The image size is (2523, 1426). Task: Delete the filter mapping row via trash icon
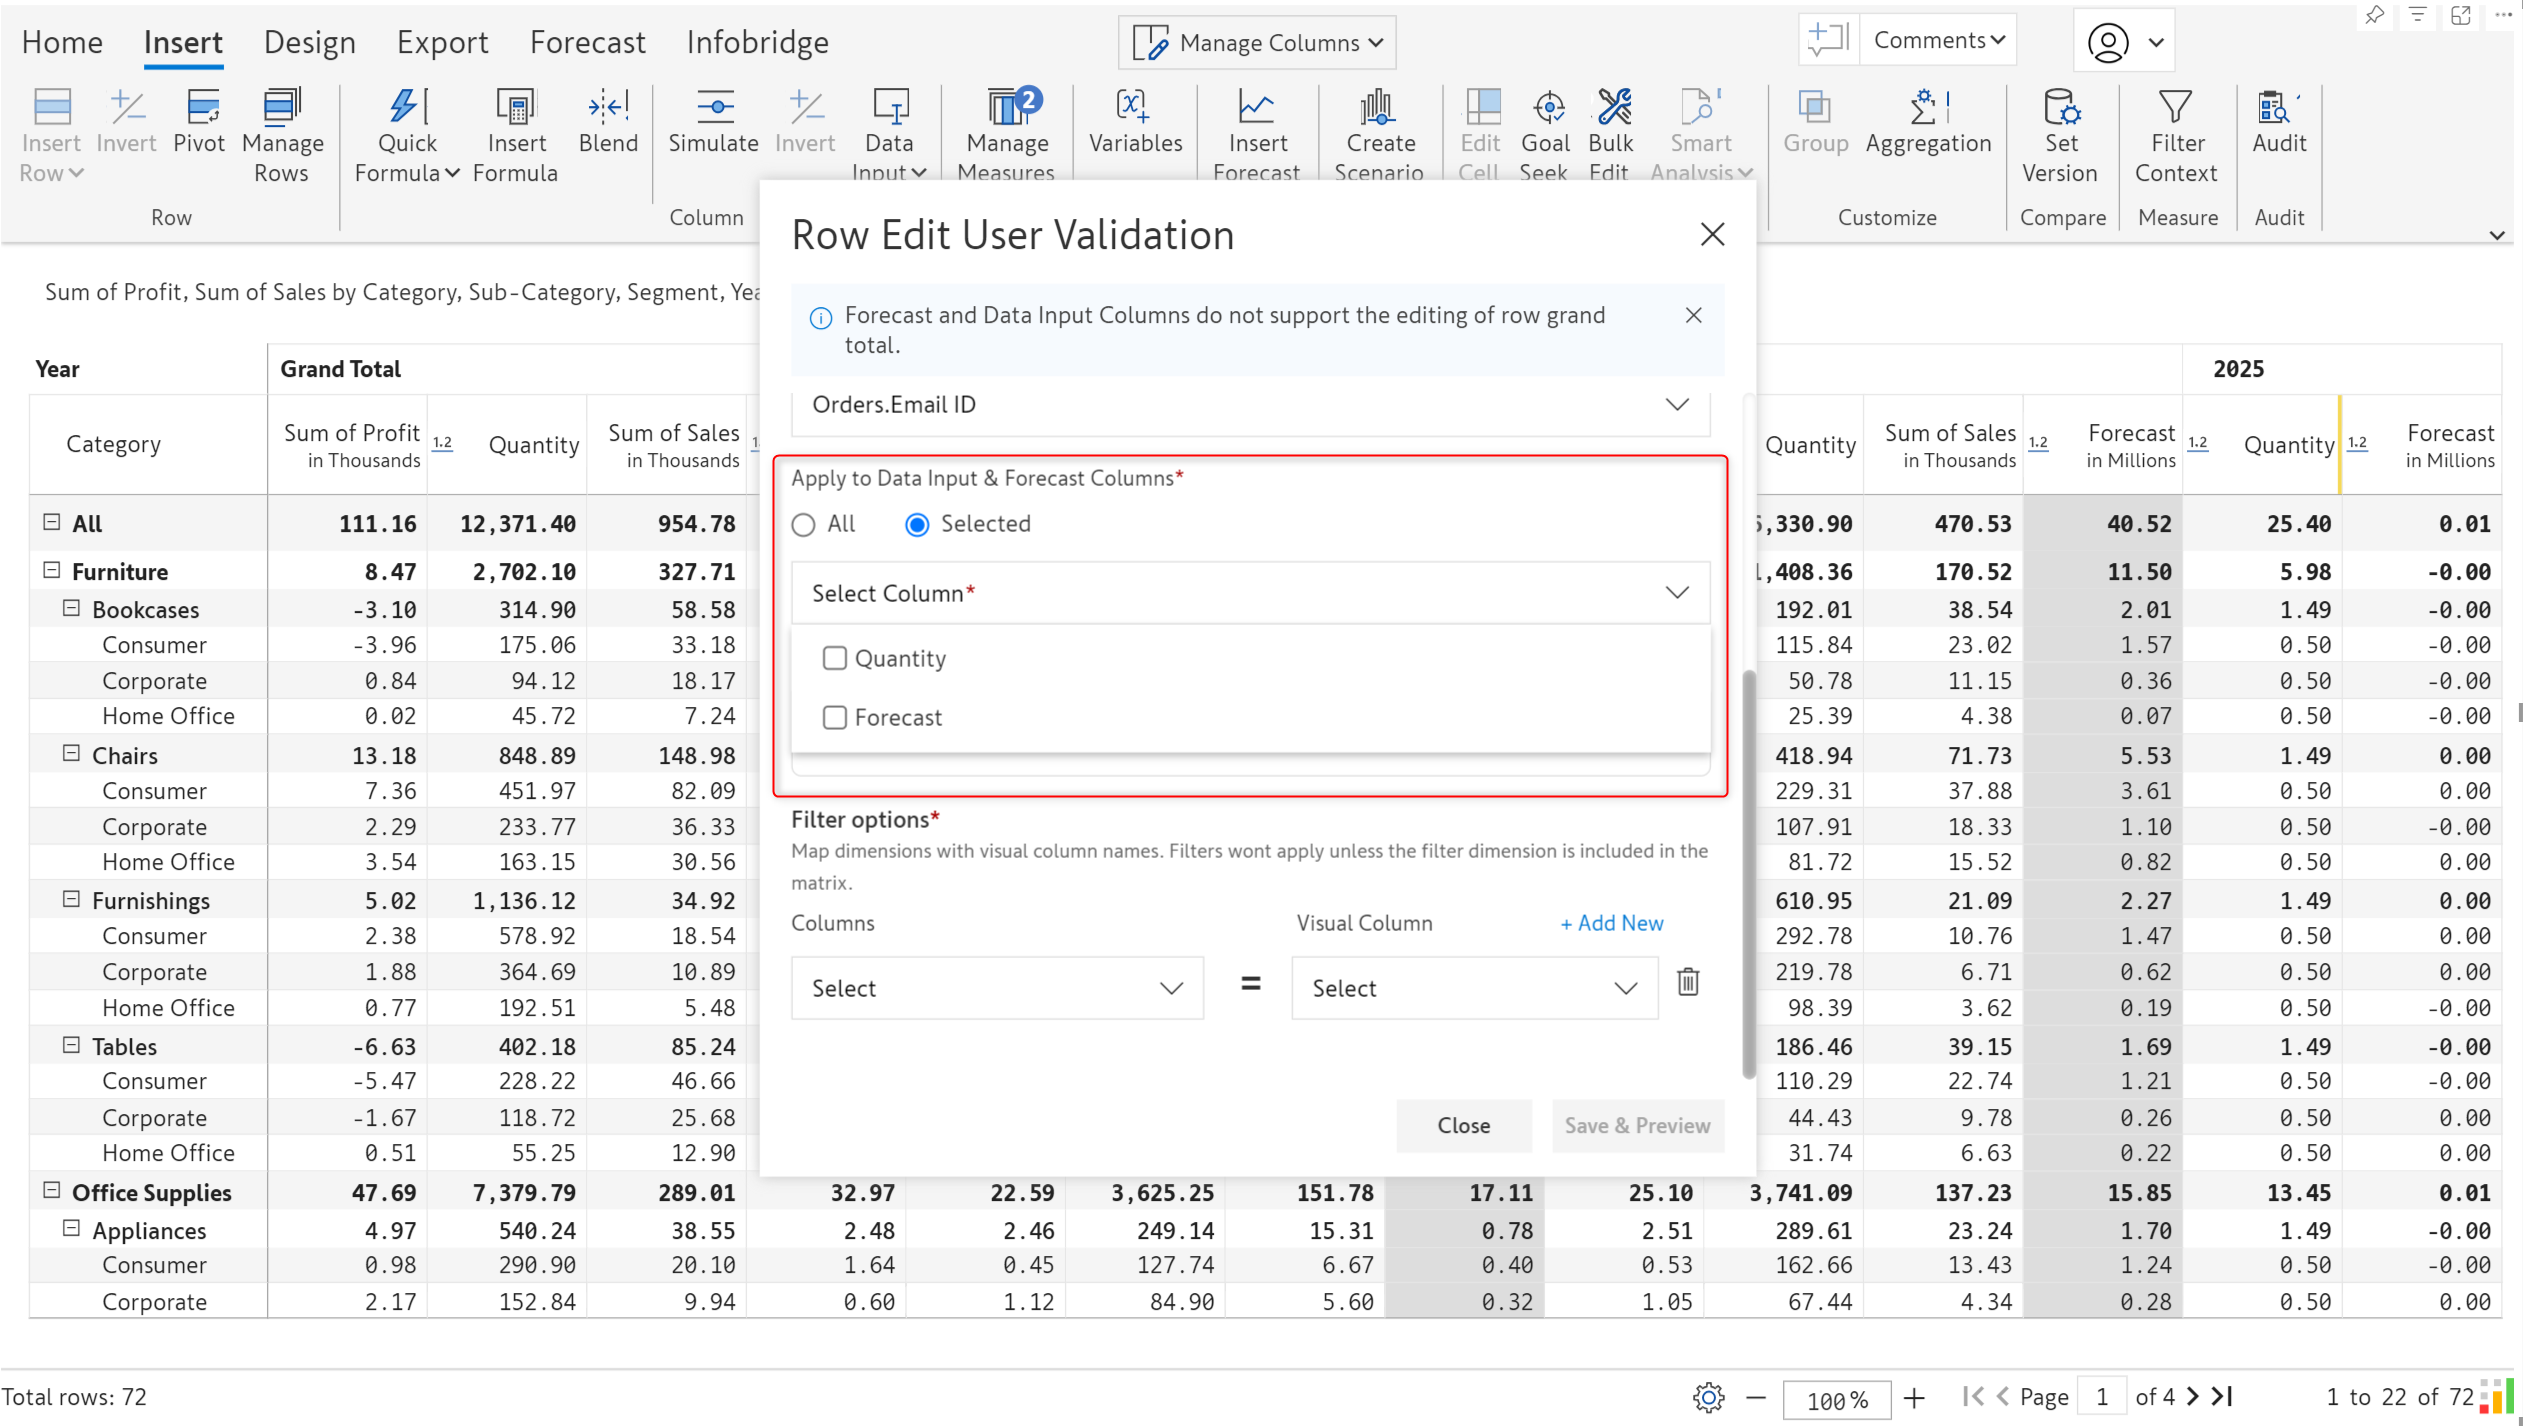click(1687, 982)
